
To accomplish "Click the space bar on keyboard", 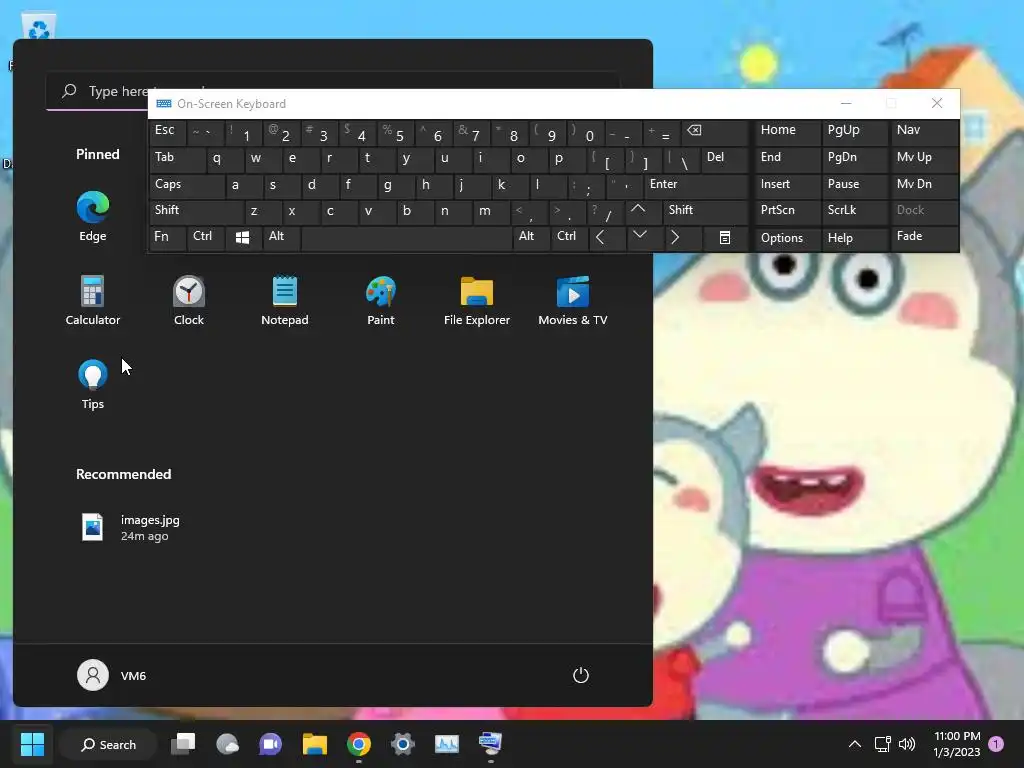I will (407, 238).
